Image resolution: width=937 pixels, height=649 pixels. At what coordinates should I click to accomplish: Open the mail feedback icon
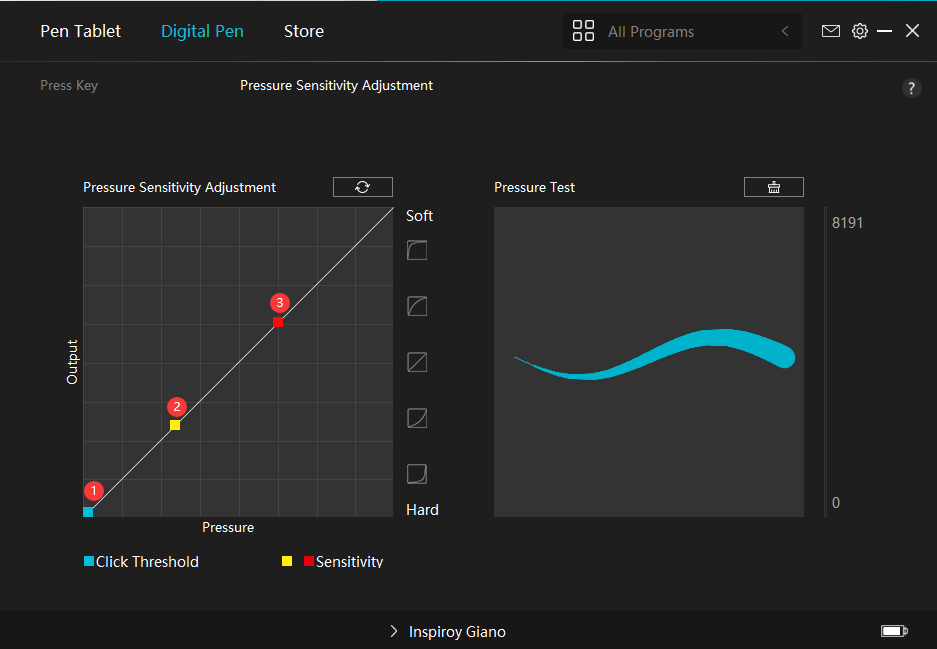(x=830, y=31)
